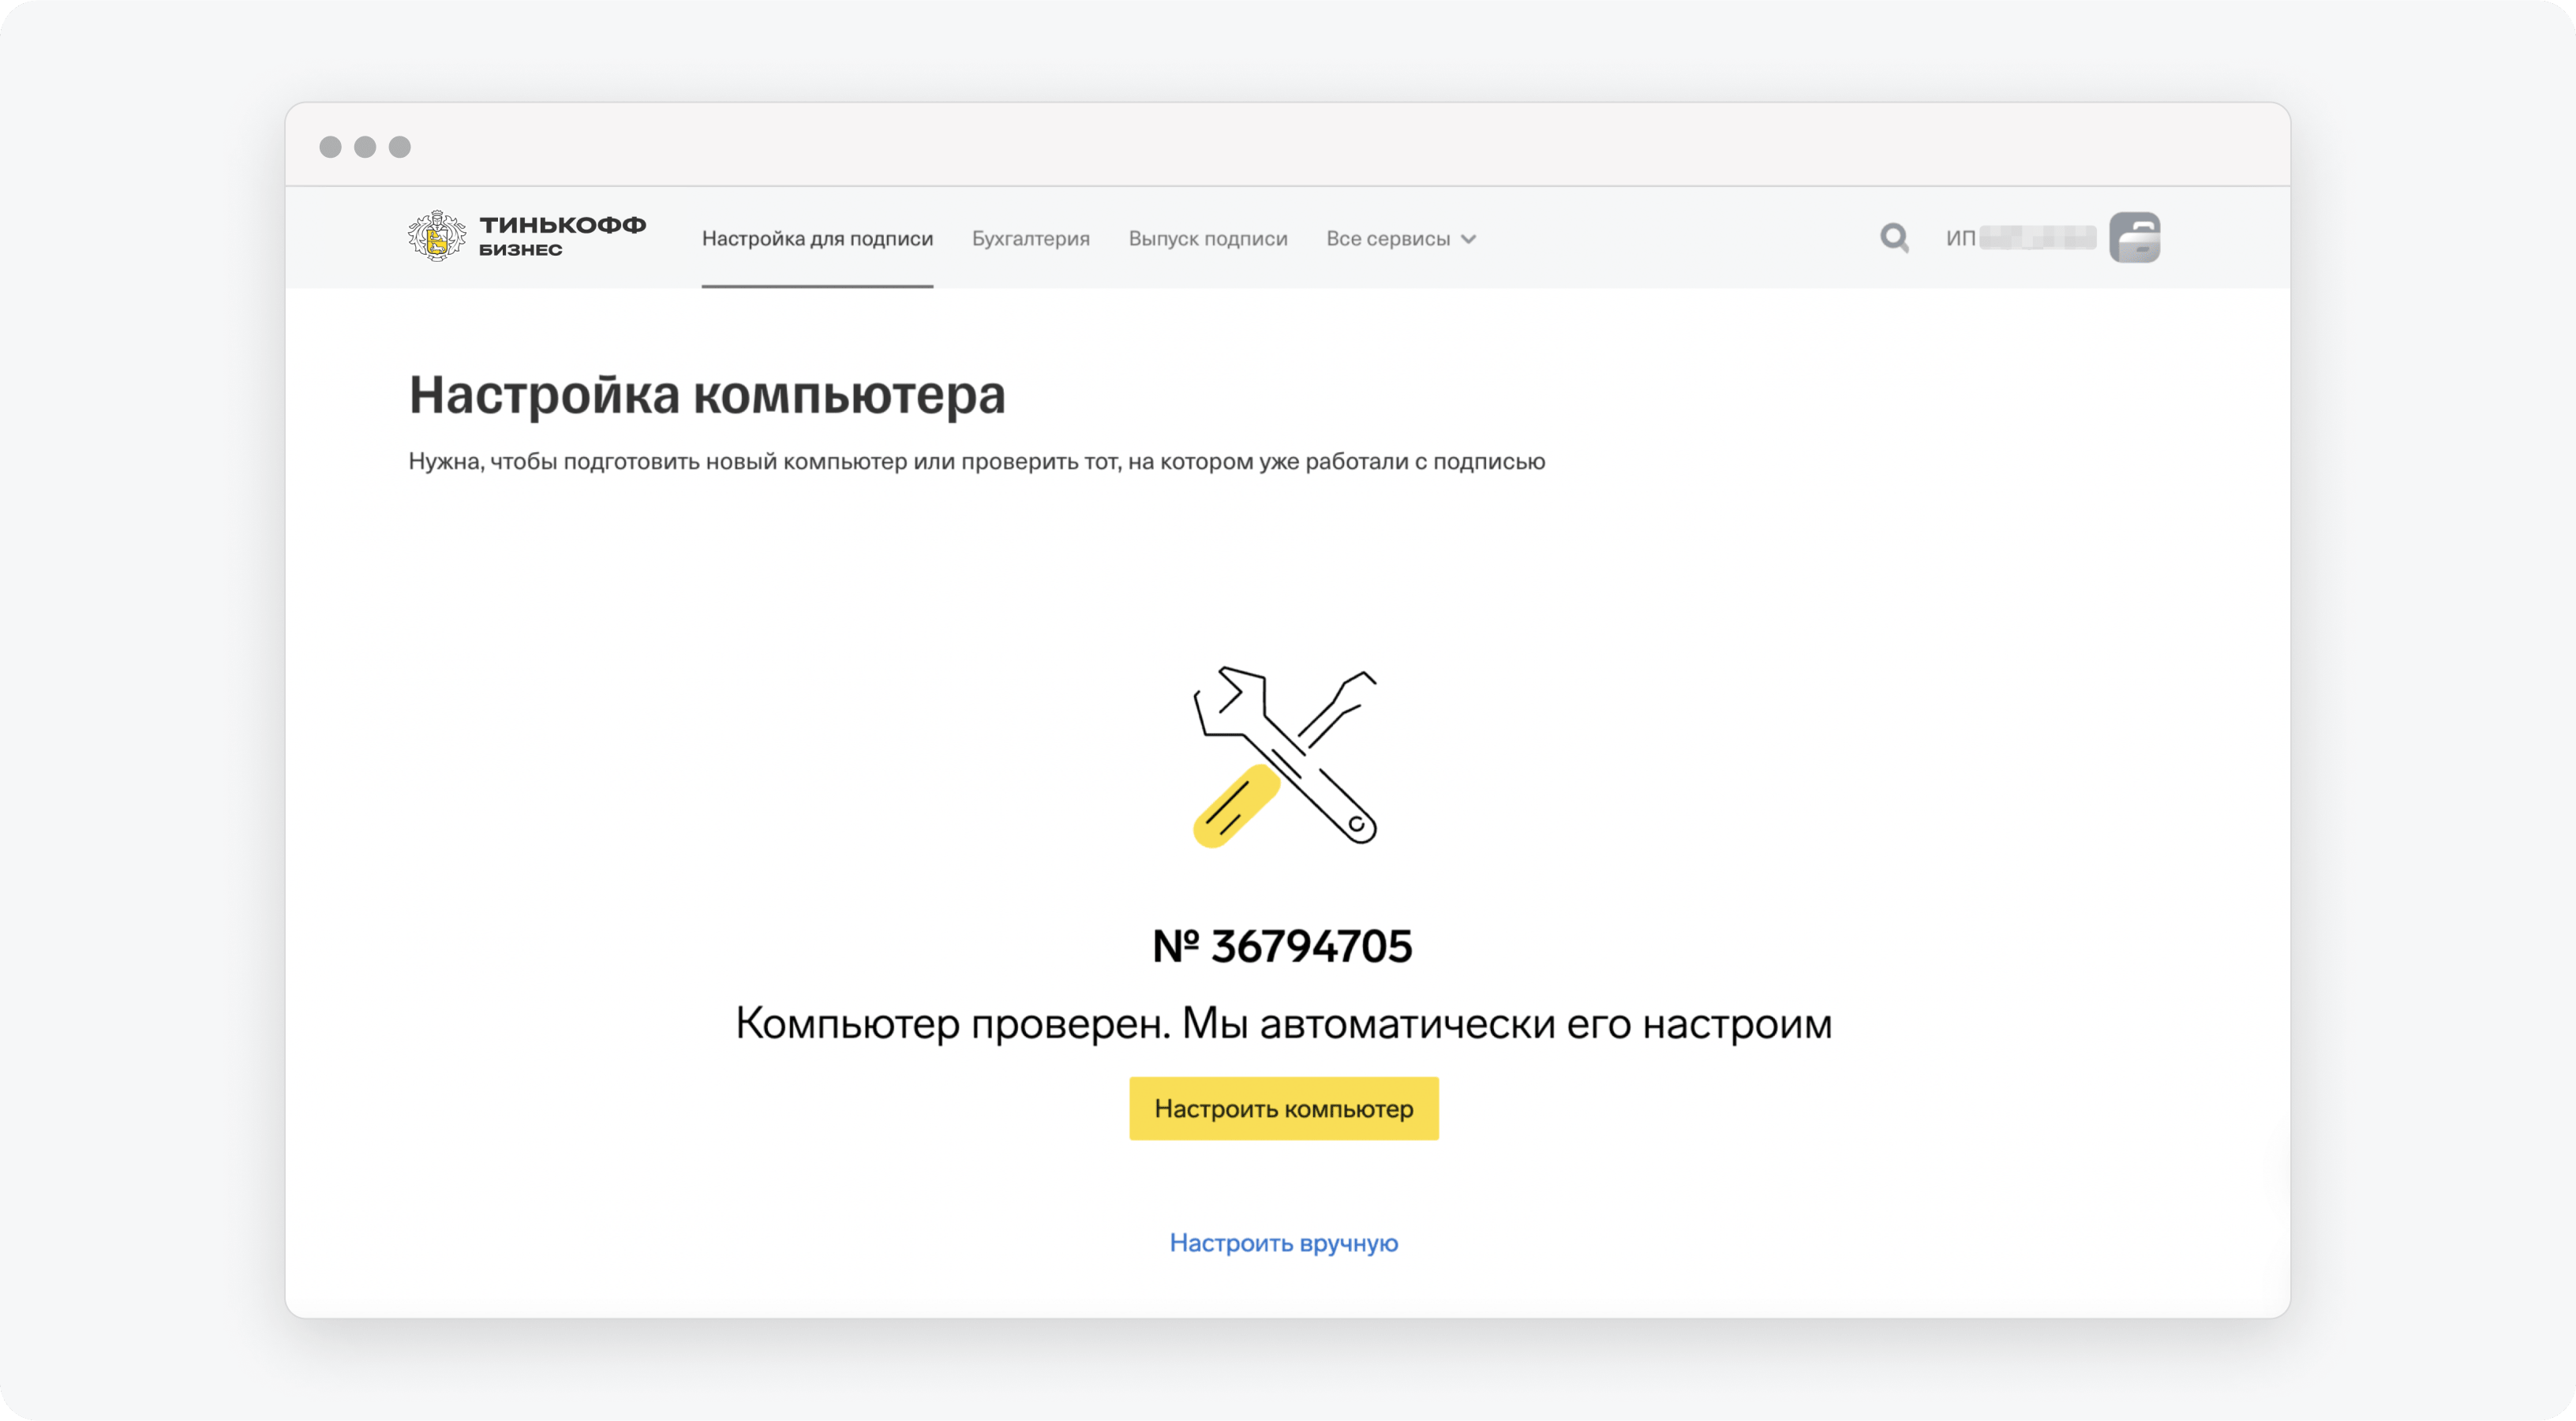Image resolution: width=2576 pixels, height=1421 pixels.
Task: Click the Компьютер проверен status message
Action: click(x=1283, y=1023)
